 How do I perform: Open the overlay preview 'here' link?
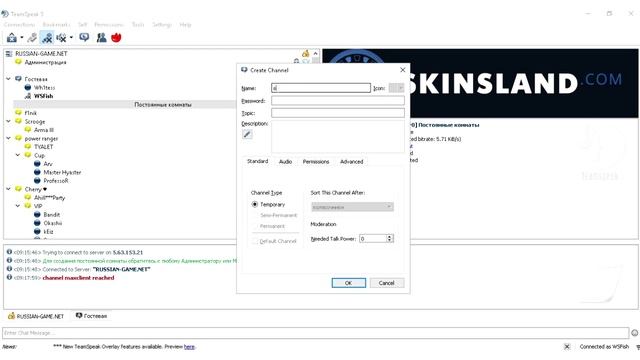tap(189, 347)
